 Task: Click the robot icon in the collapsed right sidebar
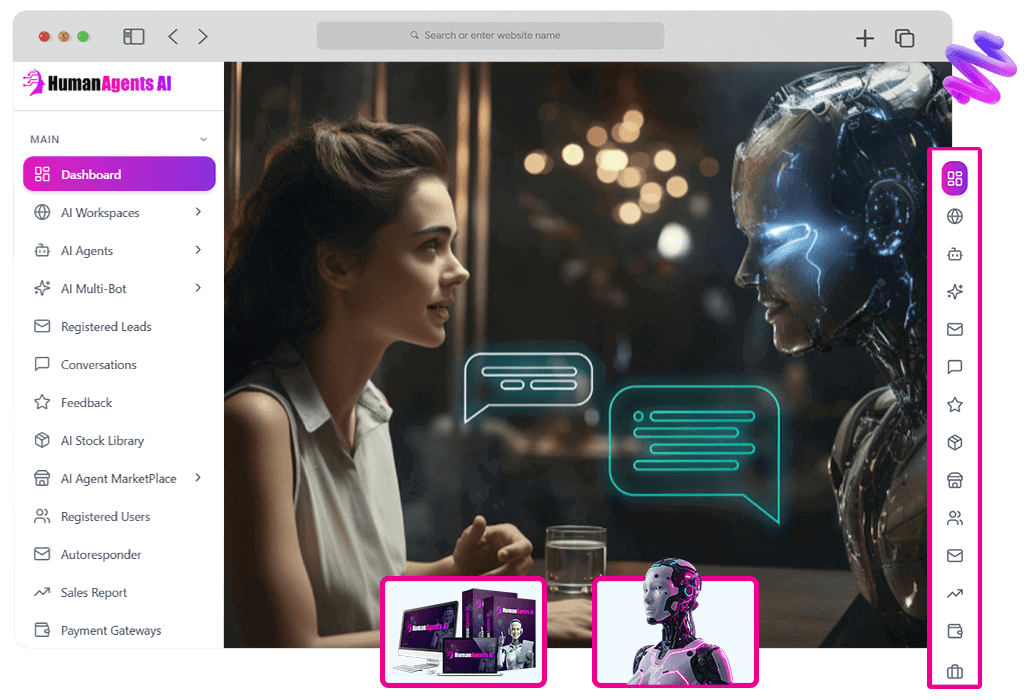point(954,254)
